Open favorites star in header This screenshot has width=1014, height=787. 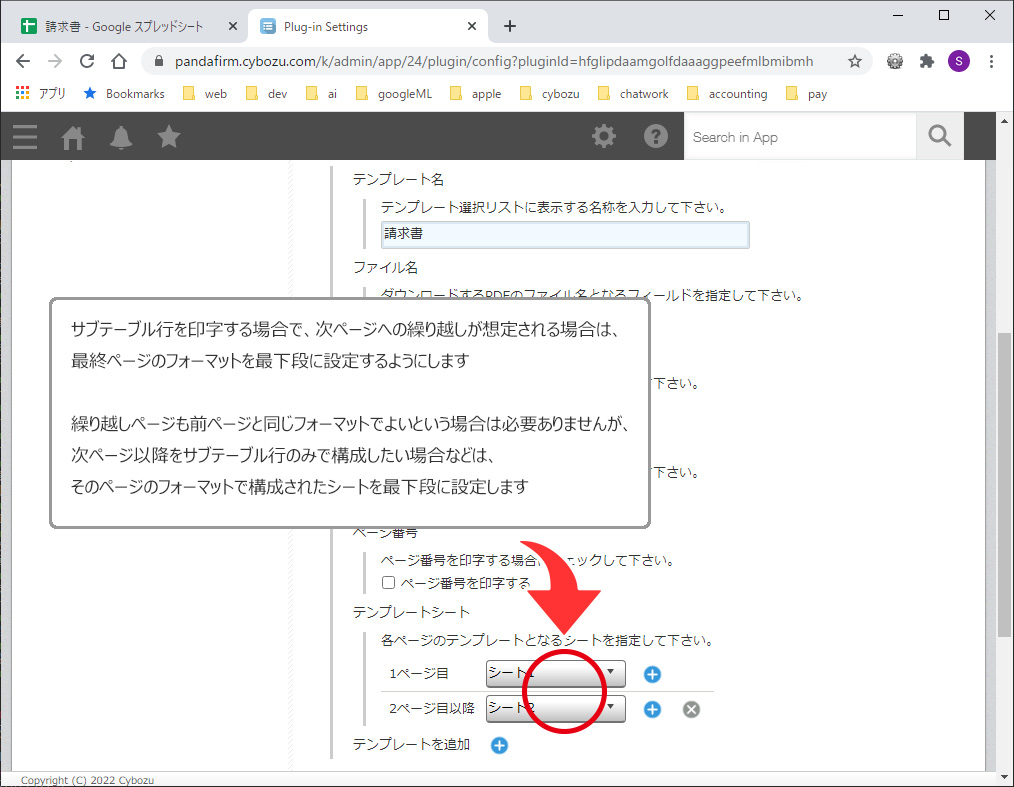pos(169,137)
